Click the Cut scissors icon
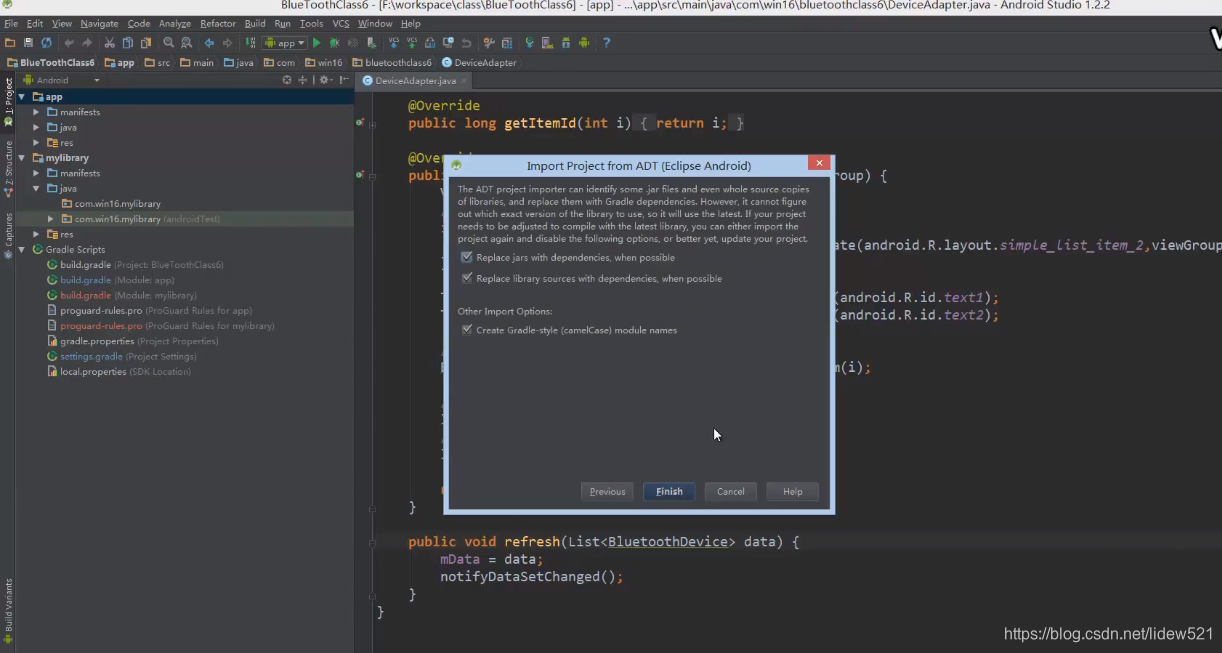Viewport: 1222px width, 653px height. point(109,43)
